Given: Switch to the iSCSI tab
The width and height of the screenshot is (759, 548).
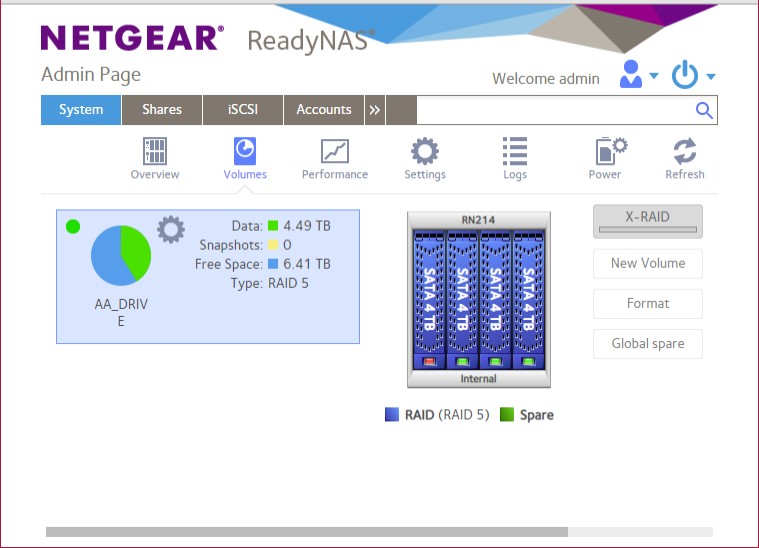Looking at the screenshot, I should pos(243,110).
